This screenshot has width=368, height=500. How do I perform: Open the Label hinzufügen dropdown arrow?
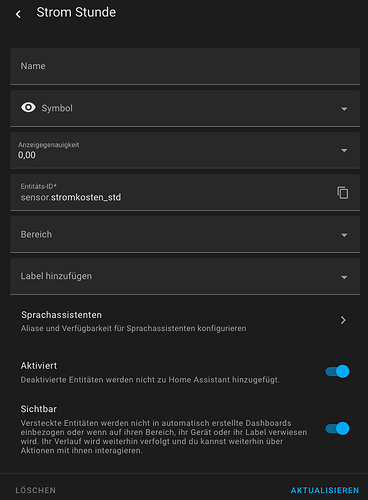click(x=344, y=277)
